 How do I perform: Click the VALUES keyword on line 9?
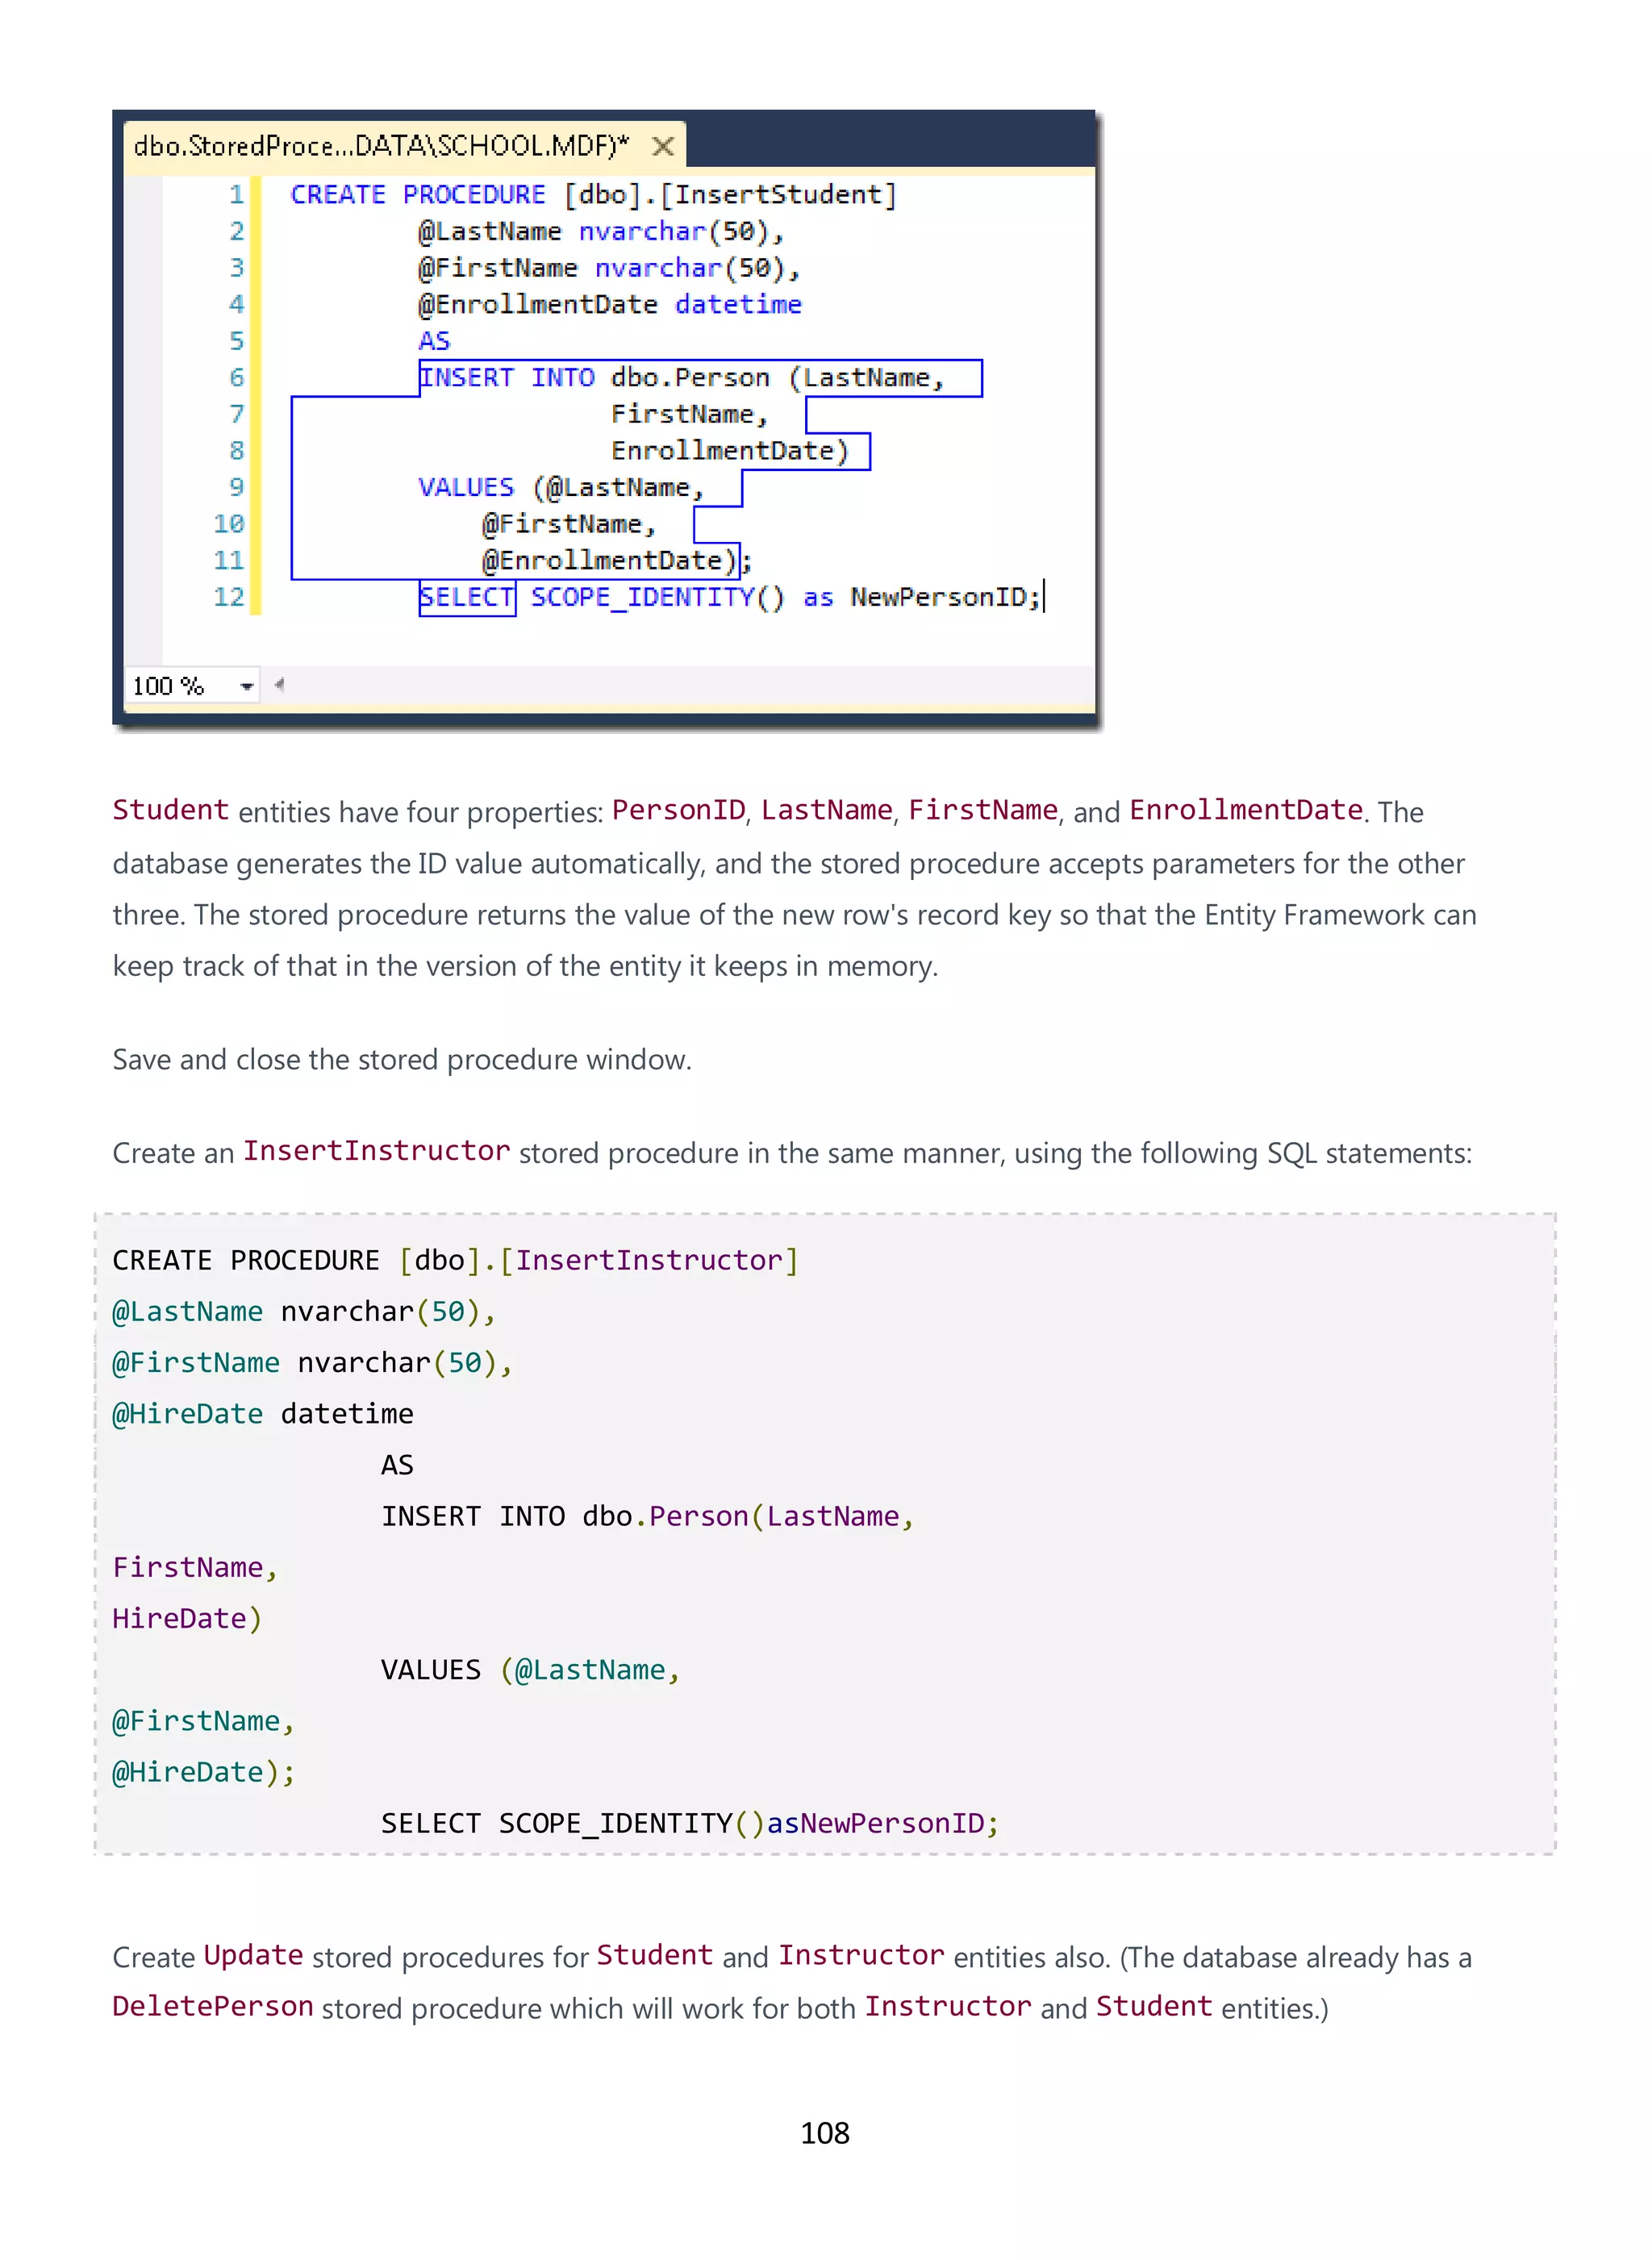(x=466, y=487)
